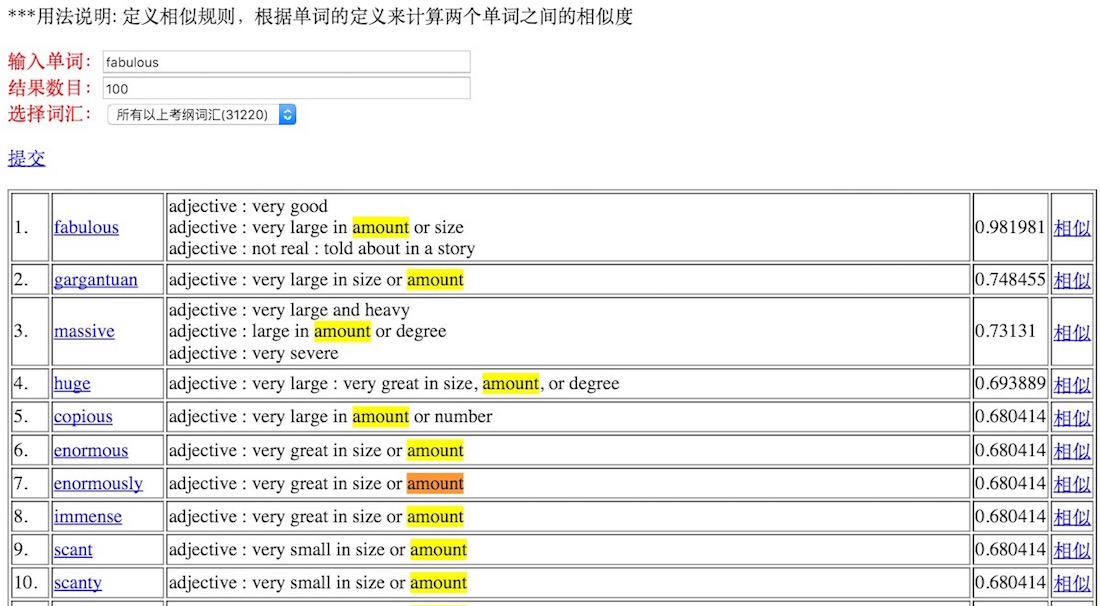Click the score 0.981981
The height and width of the screenshot is (606, 1100).
[x=1010, y=227]
